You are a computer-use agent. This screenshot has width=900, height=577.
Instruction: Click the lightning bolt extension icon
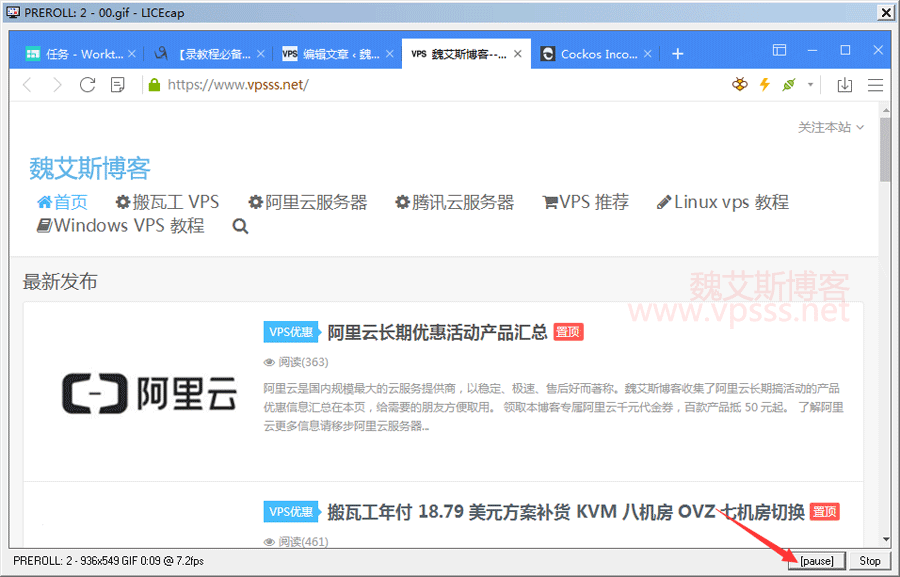point(765,85)
